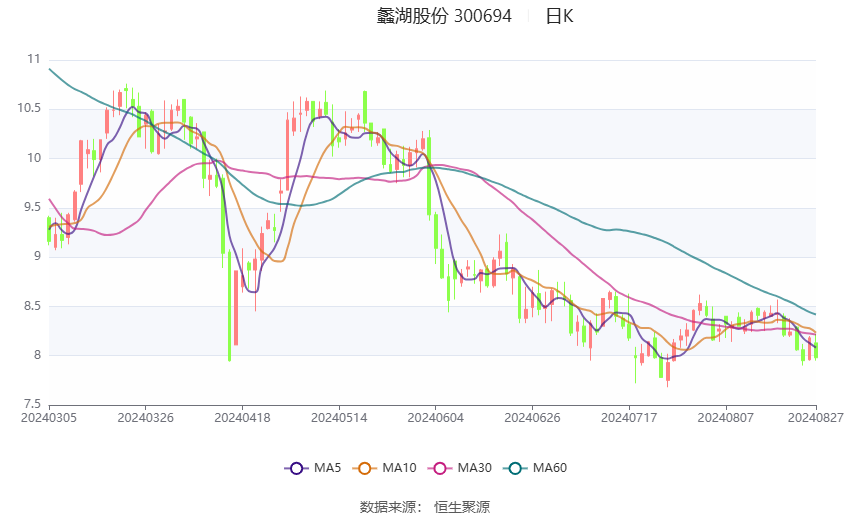Toggle the MA30 legend series

click(x=460, y=468)
